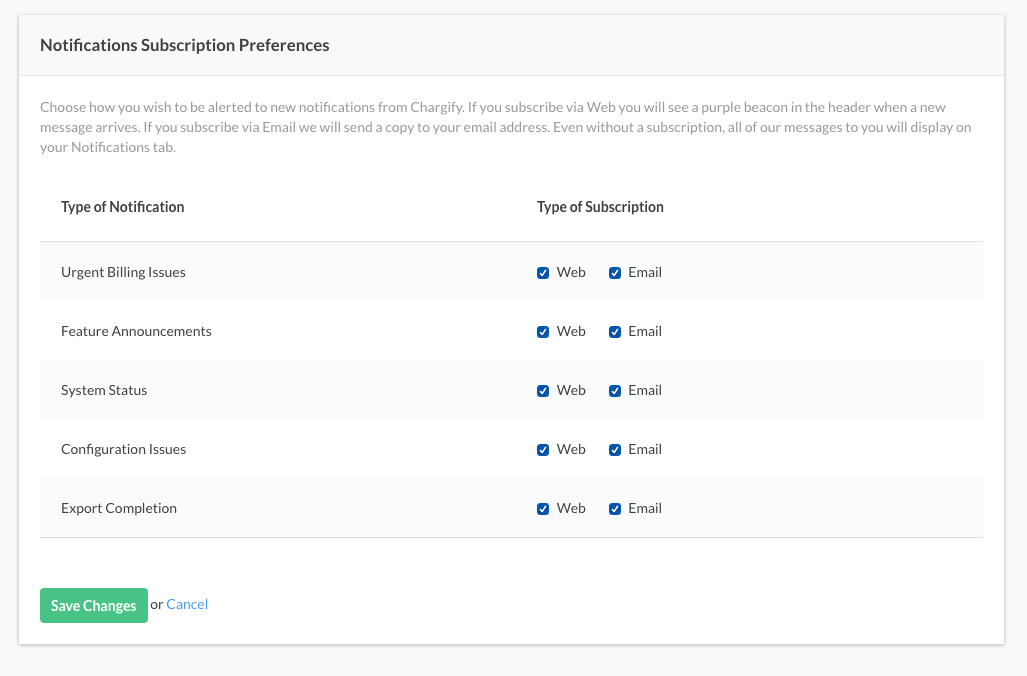The image size is (1027, 676).
Task: Click the Type of Subscription column header
Action: 600,207
